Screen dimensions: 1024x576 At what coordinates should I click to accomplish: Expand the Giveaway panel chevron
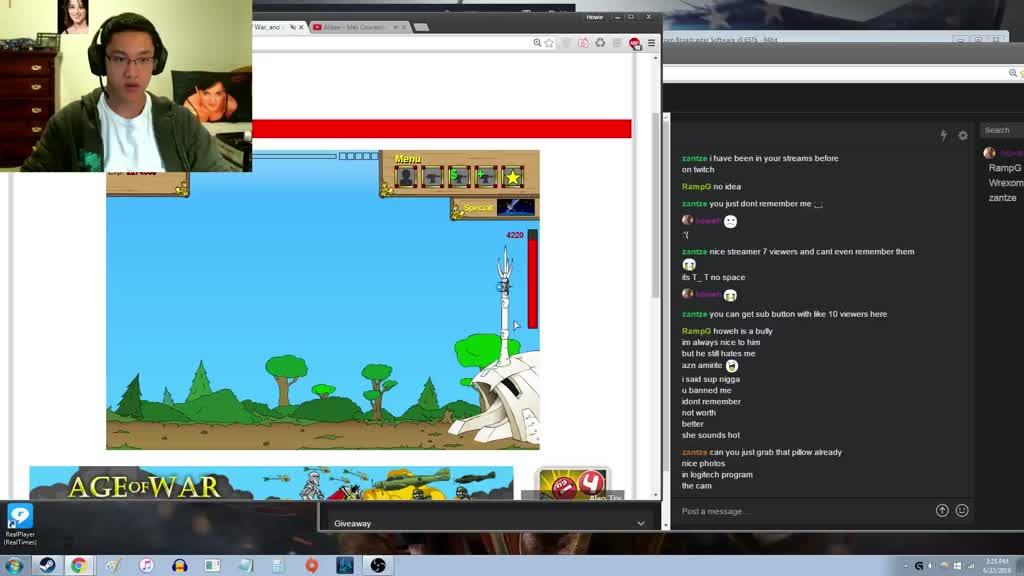[x=641, y=524]
